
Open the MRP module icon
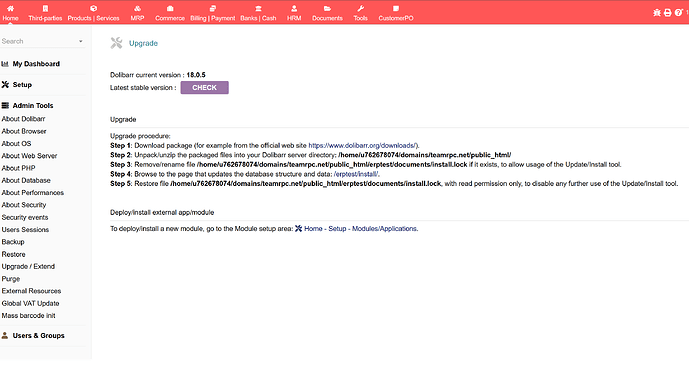click(138, 8)
